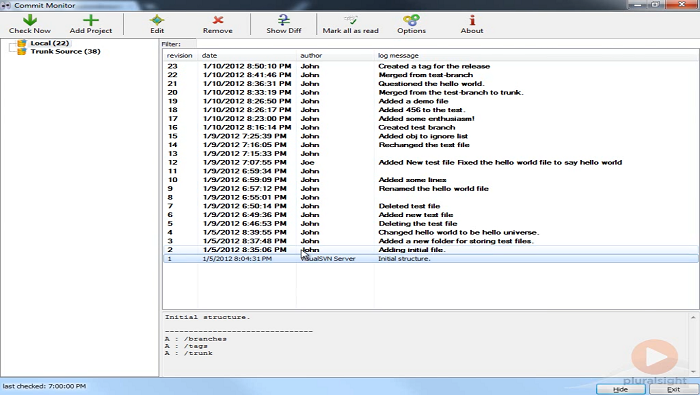Click the '/tags' line in details pane
700x395 pixels.
click(186, 346)
